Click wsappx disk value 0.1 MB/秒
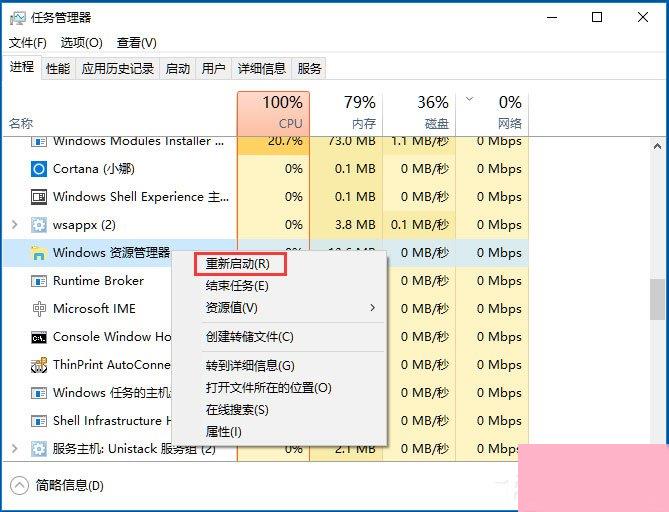The width and height of the screenshot is (669, 512). click(420, 225)
